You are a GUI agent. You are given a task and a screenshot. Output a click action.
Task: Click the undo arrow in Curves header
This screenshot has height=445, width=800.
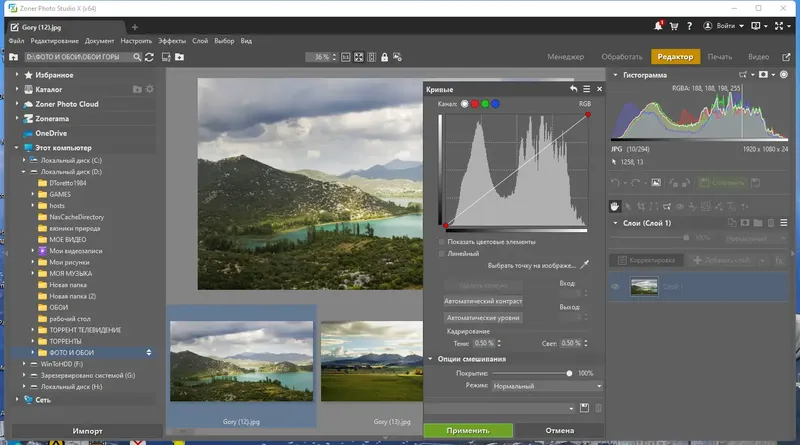click(x=573, y=90)
